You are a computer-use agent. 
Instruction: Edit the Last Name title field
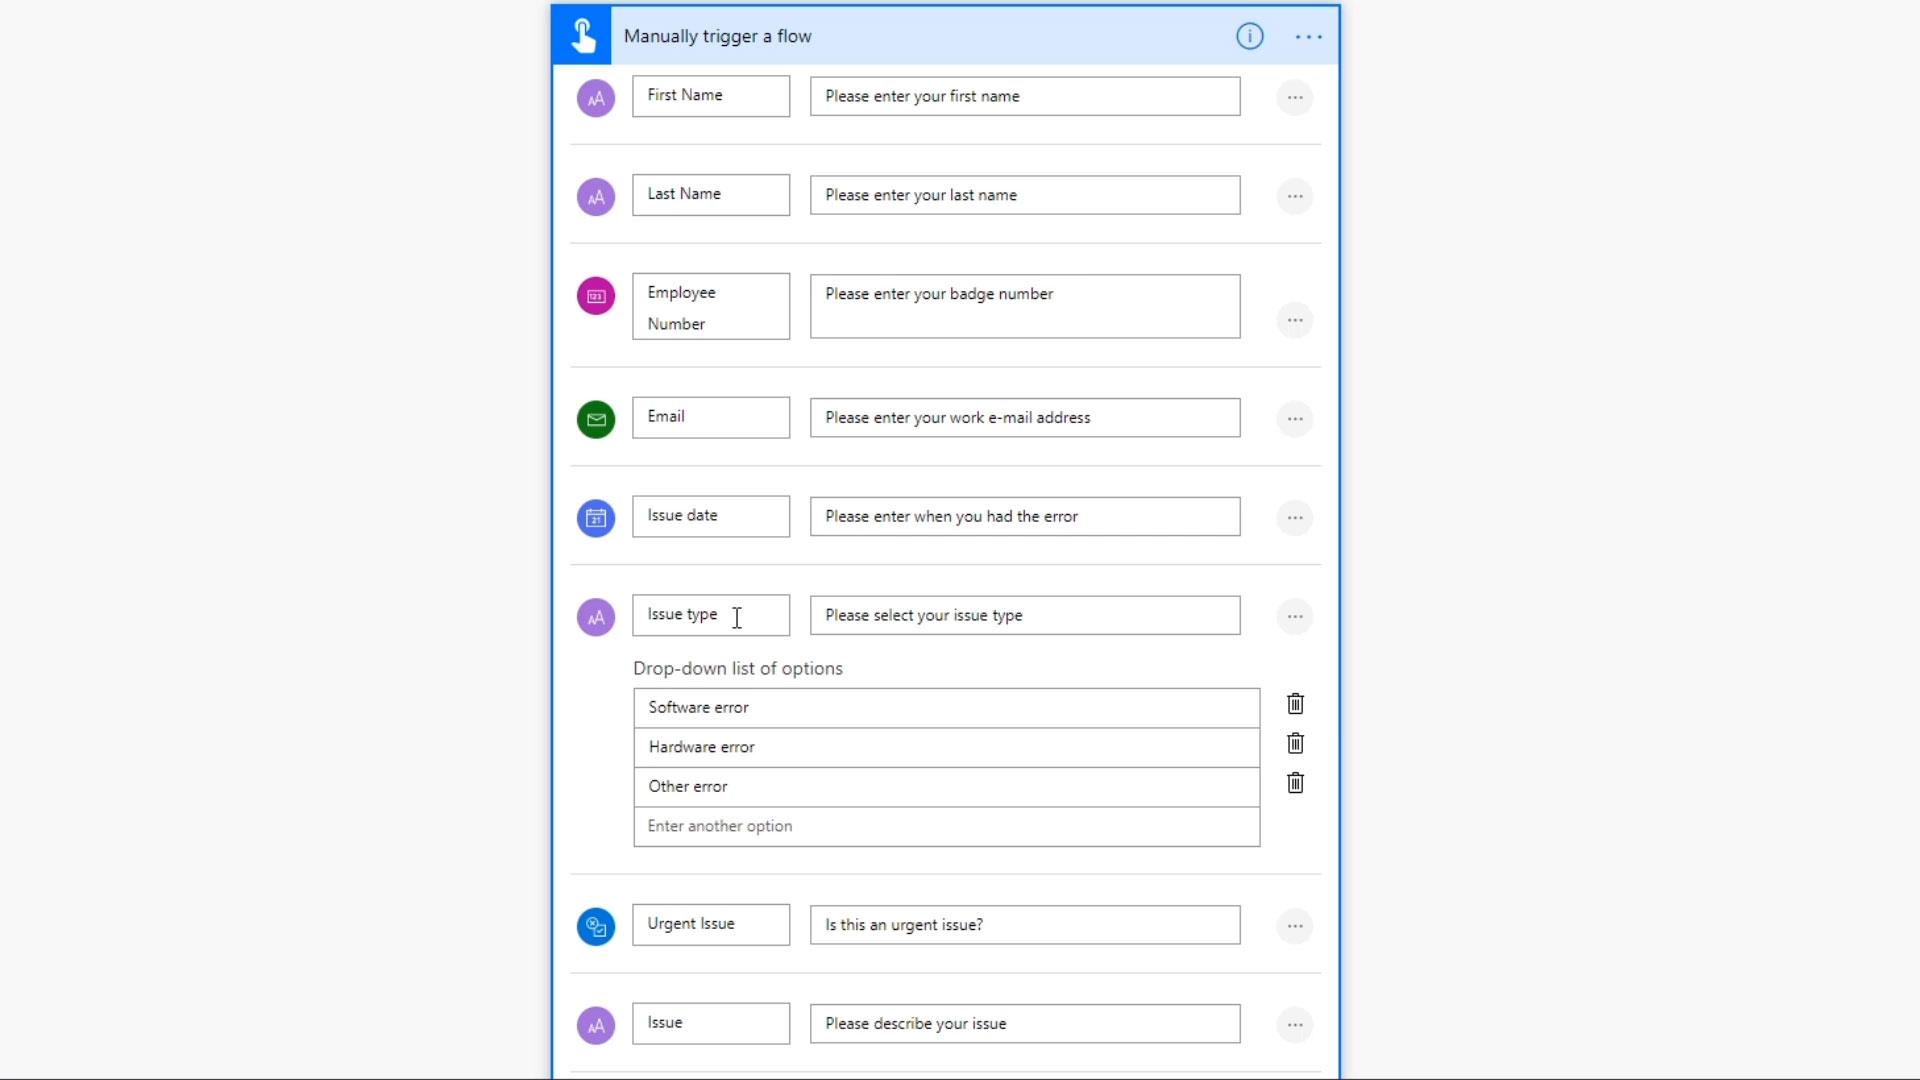(x=710, y=195)
